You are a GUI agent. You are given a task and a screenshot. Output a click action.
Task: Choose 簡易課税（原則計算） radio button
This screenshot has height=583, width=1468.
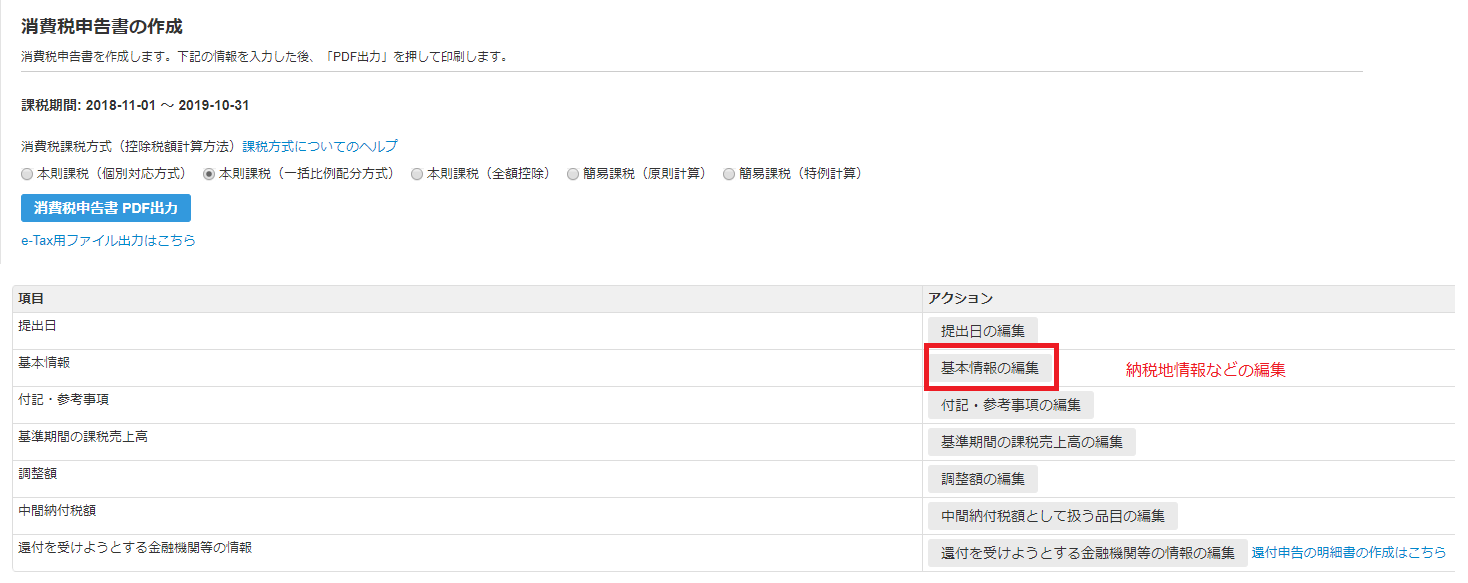click(x=573, y=174)
